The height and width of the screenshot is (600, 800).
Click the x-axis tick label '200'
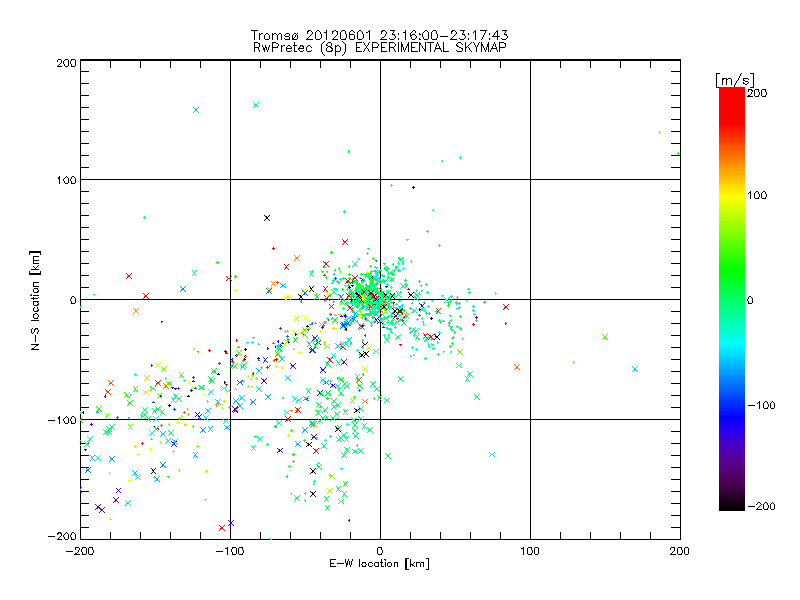coord(680,551)
